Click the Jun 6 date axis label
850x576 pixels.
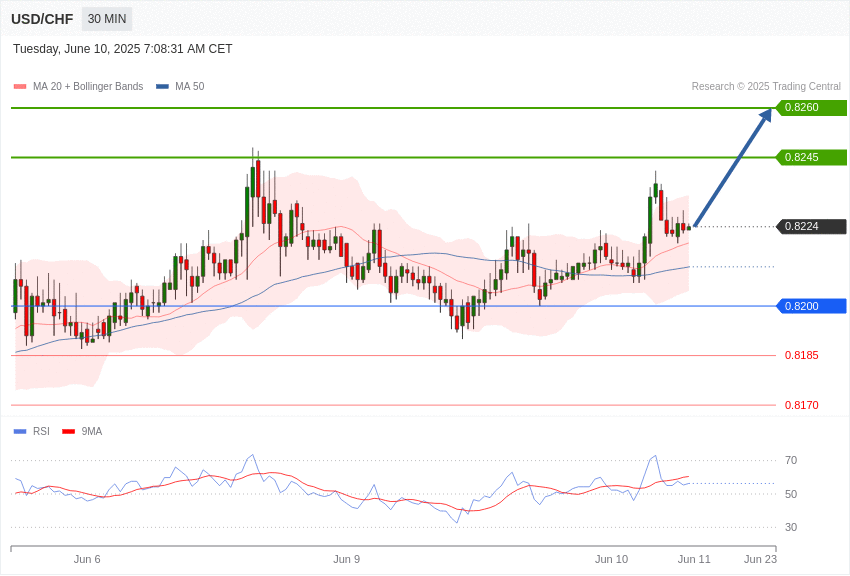click(87, 559)
